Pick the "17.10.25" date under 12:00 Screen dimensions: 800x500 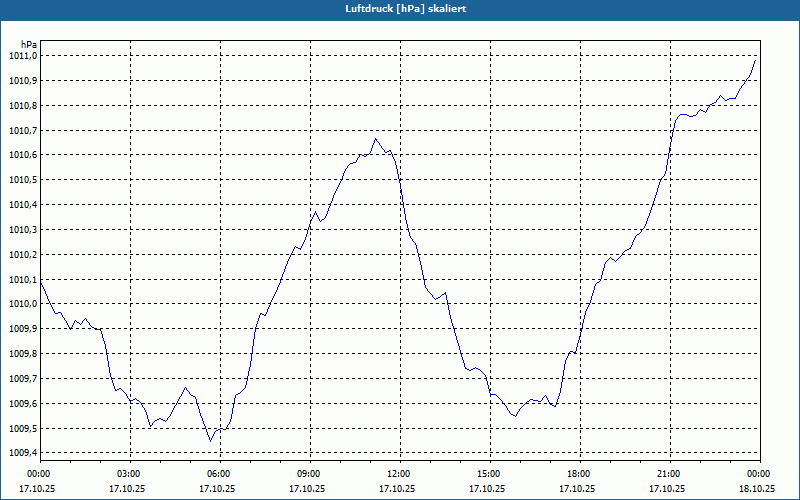click(397, 488)
